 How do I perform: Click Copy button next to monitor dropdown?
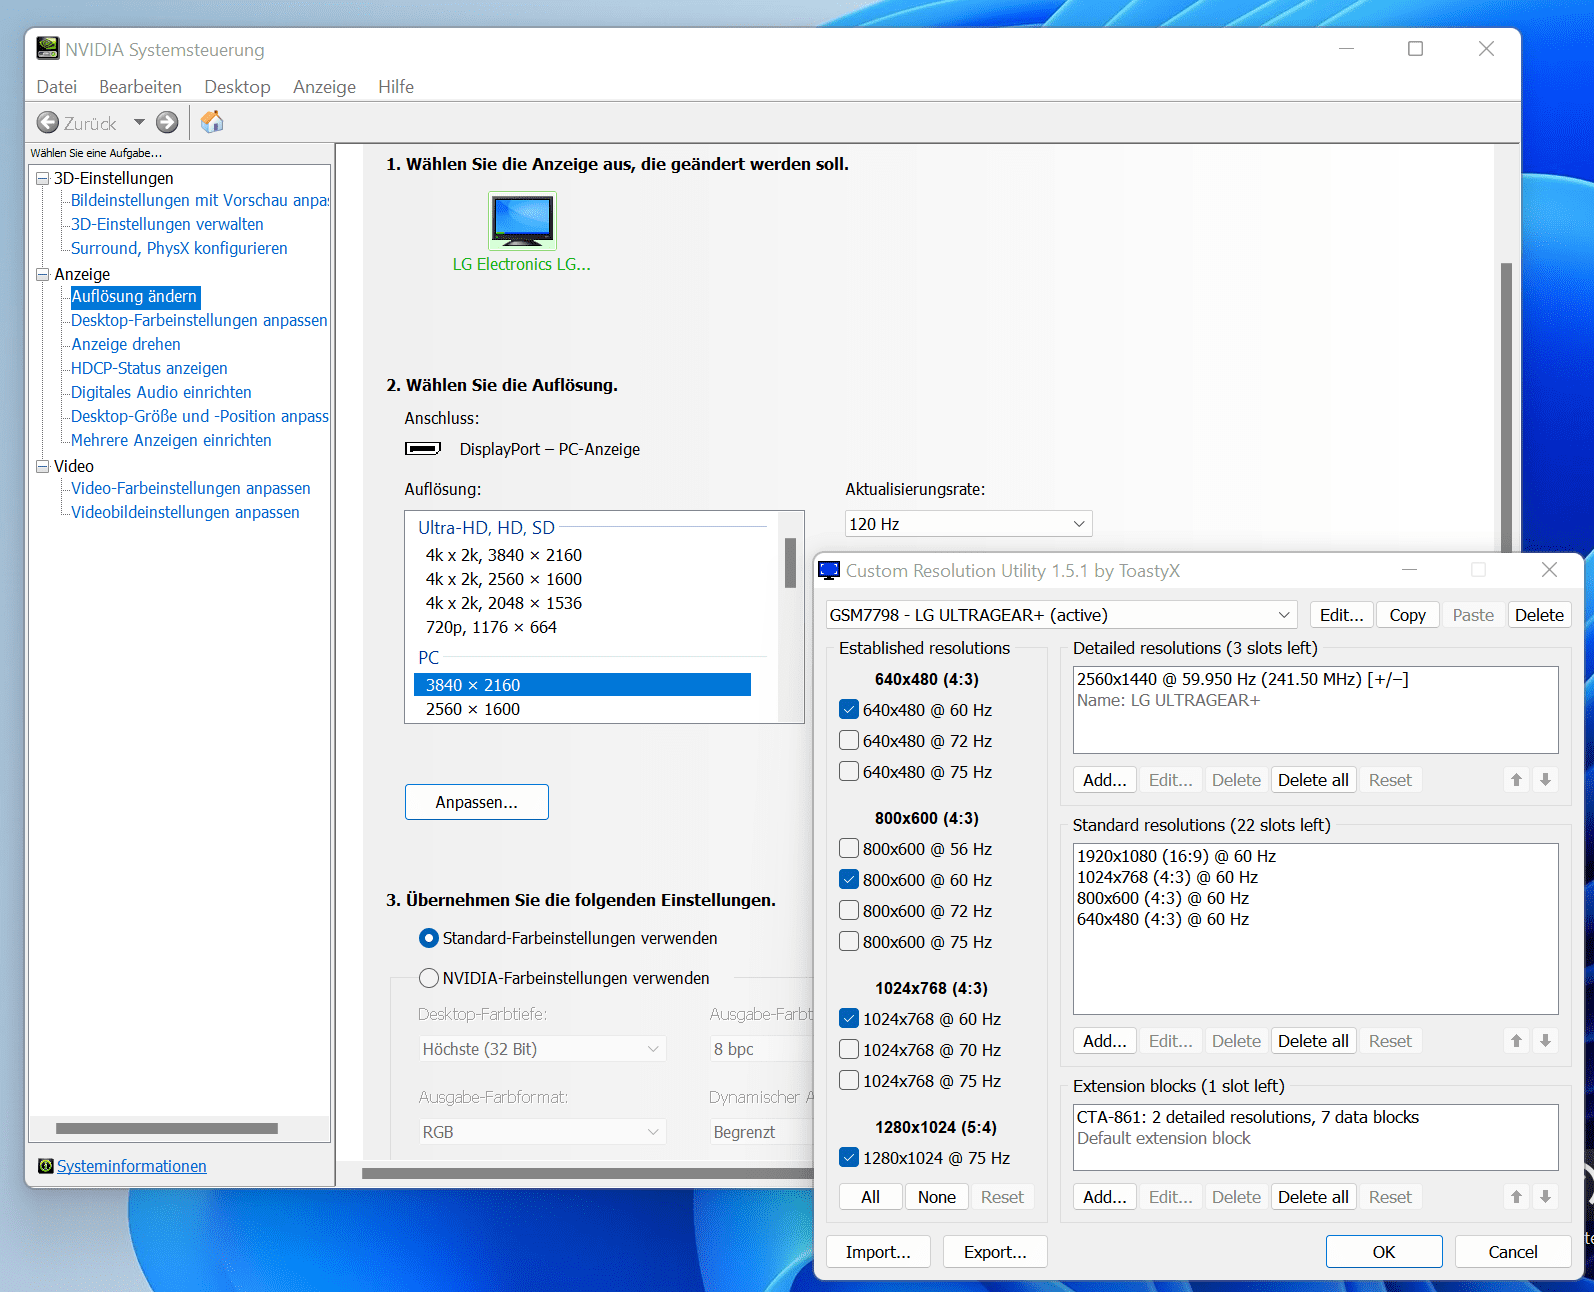[1408, 615]
